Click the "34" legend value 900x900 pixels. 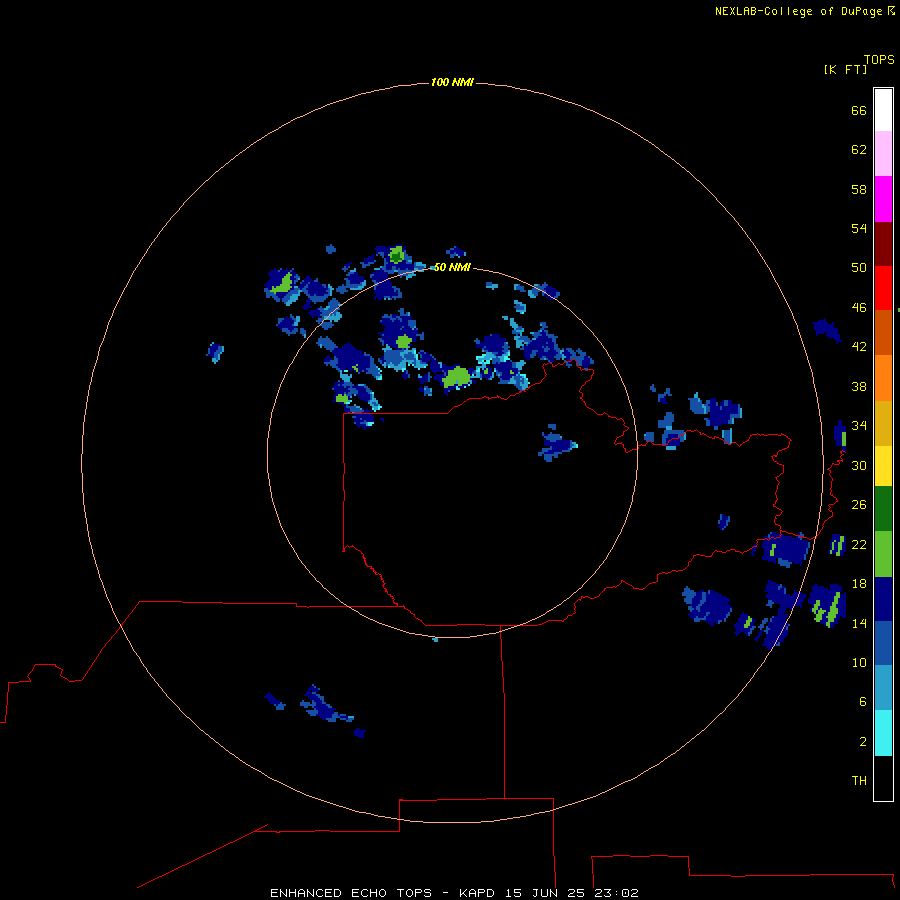click(859, 426)
